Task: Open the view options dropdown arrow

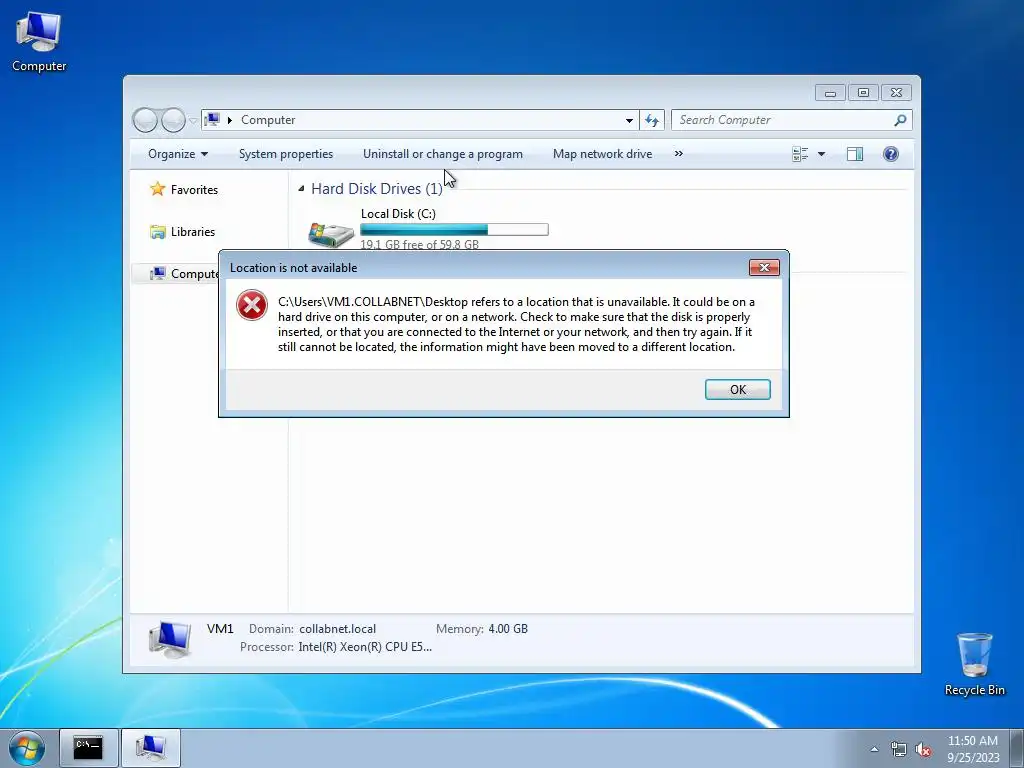Action: click(x=822, y=154)
